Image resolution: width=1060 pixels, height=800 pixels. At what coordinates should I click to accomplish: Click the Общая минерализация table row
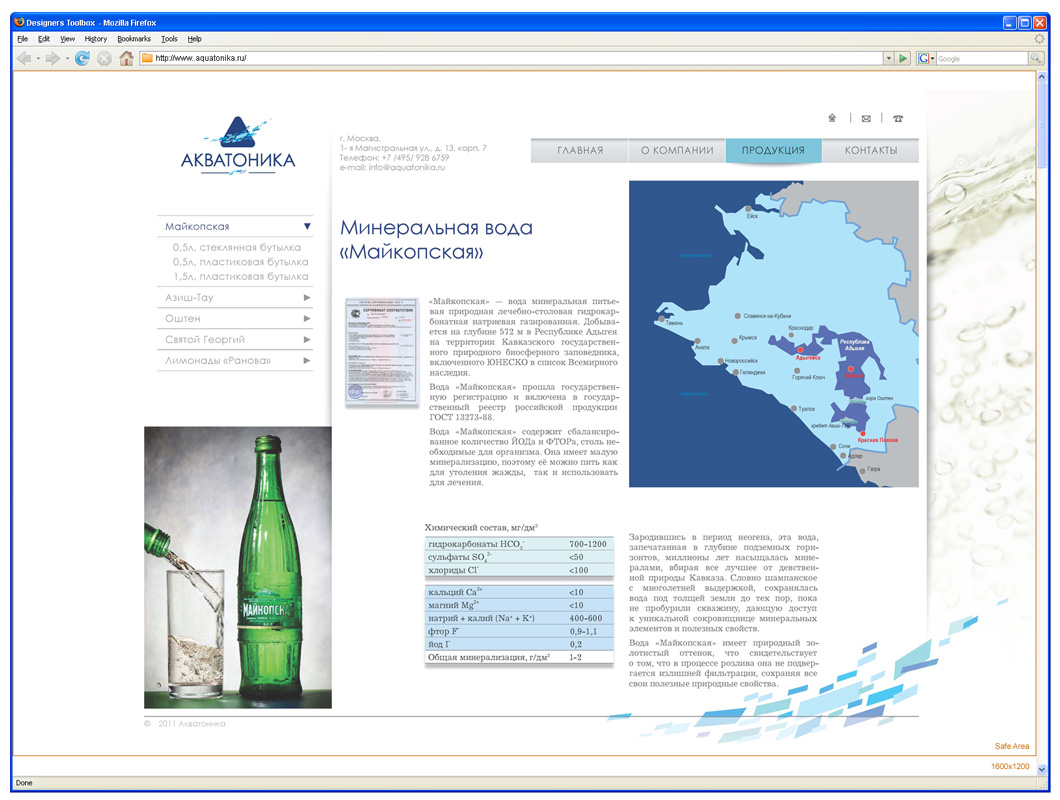(519, 657)
